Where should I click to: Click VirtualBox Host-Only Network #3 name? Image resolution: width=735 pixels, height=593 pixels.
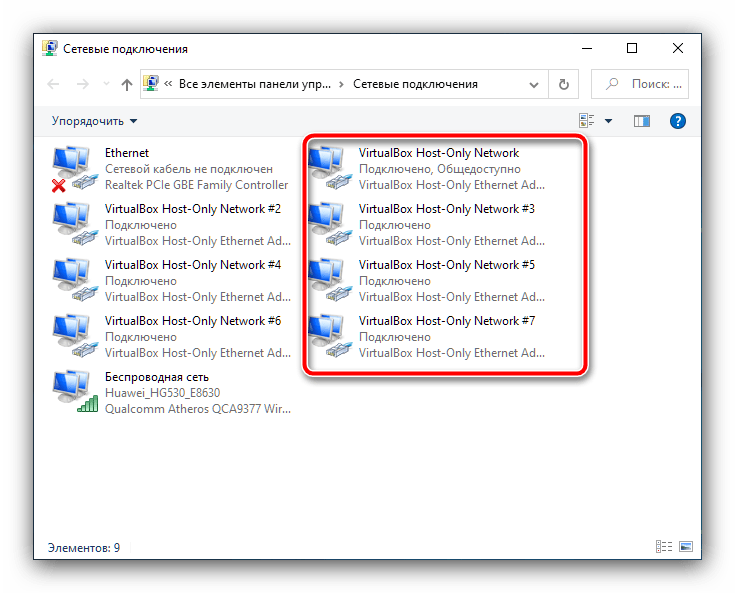coord(447,209)
